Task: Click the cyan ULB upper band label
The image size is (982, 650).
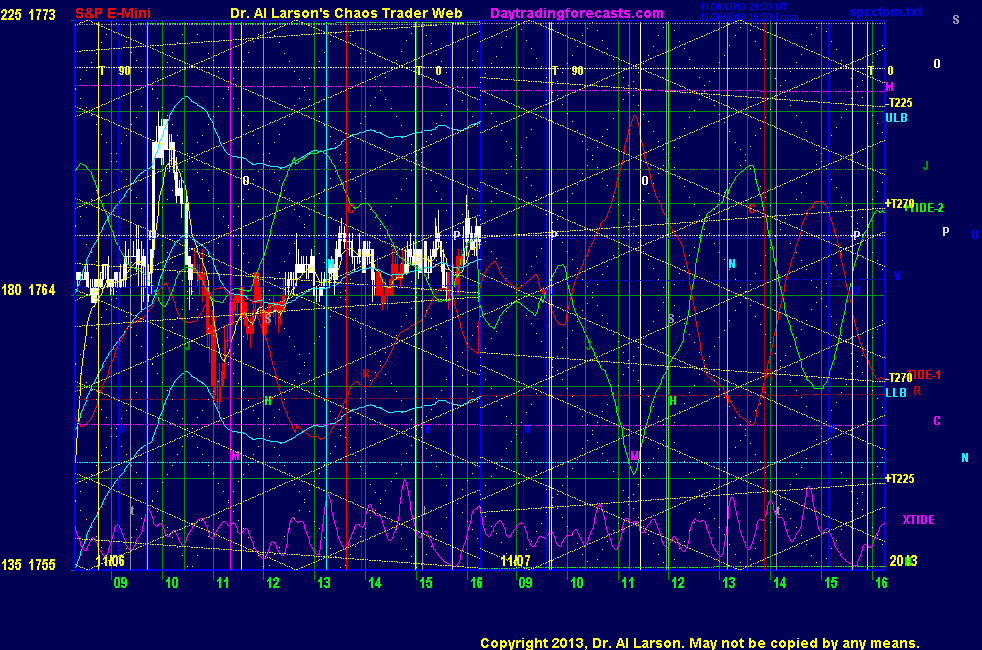Action: point(896,118)
